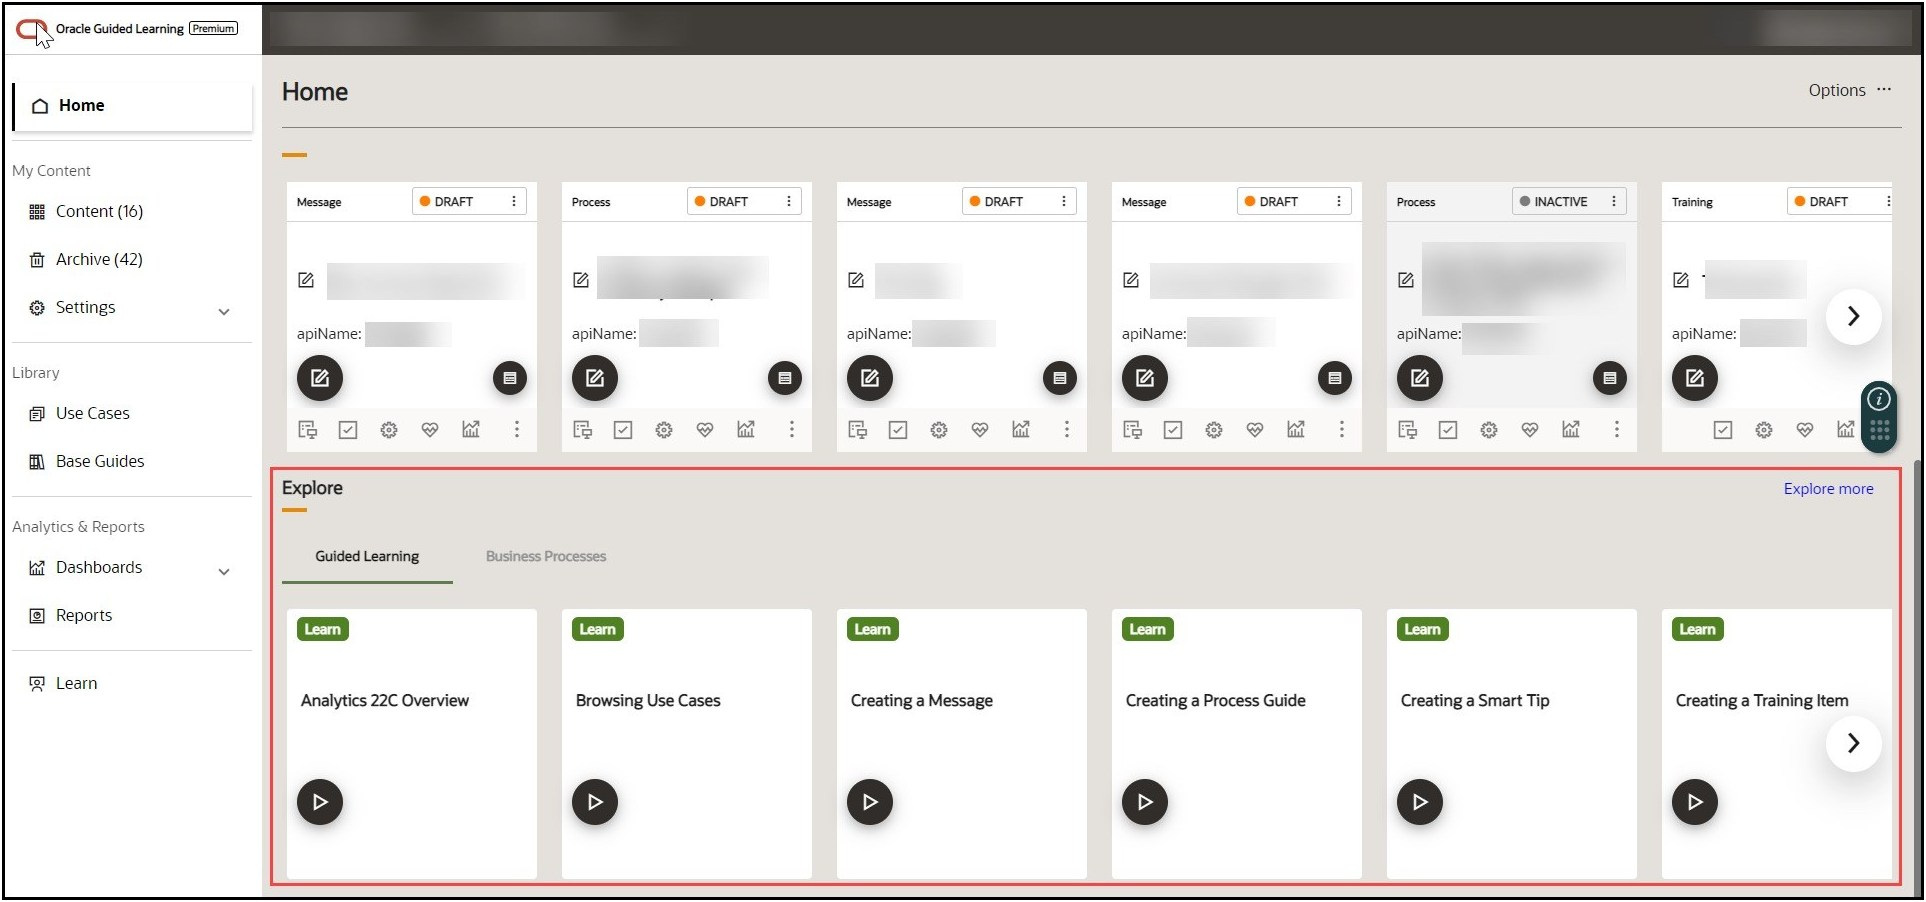Show next cards in My Content carousel
1926x902 pixels.
[1854, 316]
